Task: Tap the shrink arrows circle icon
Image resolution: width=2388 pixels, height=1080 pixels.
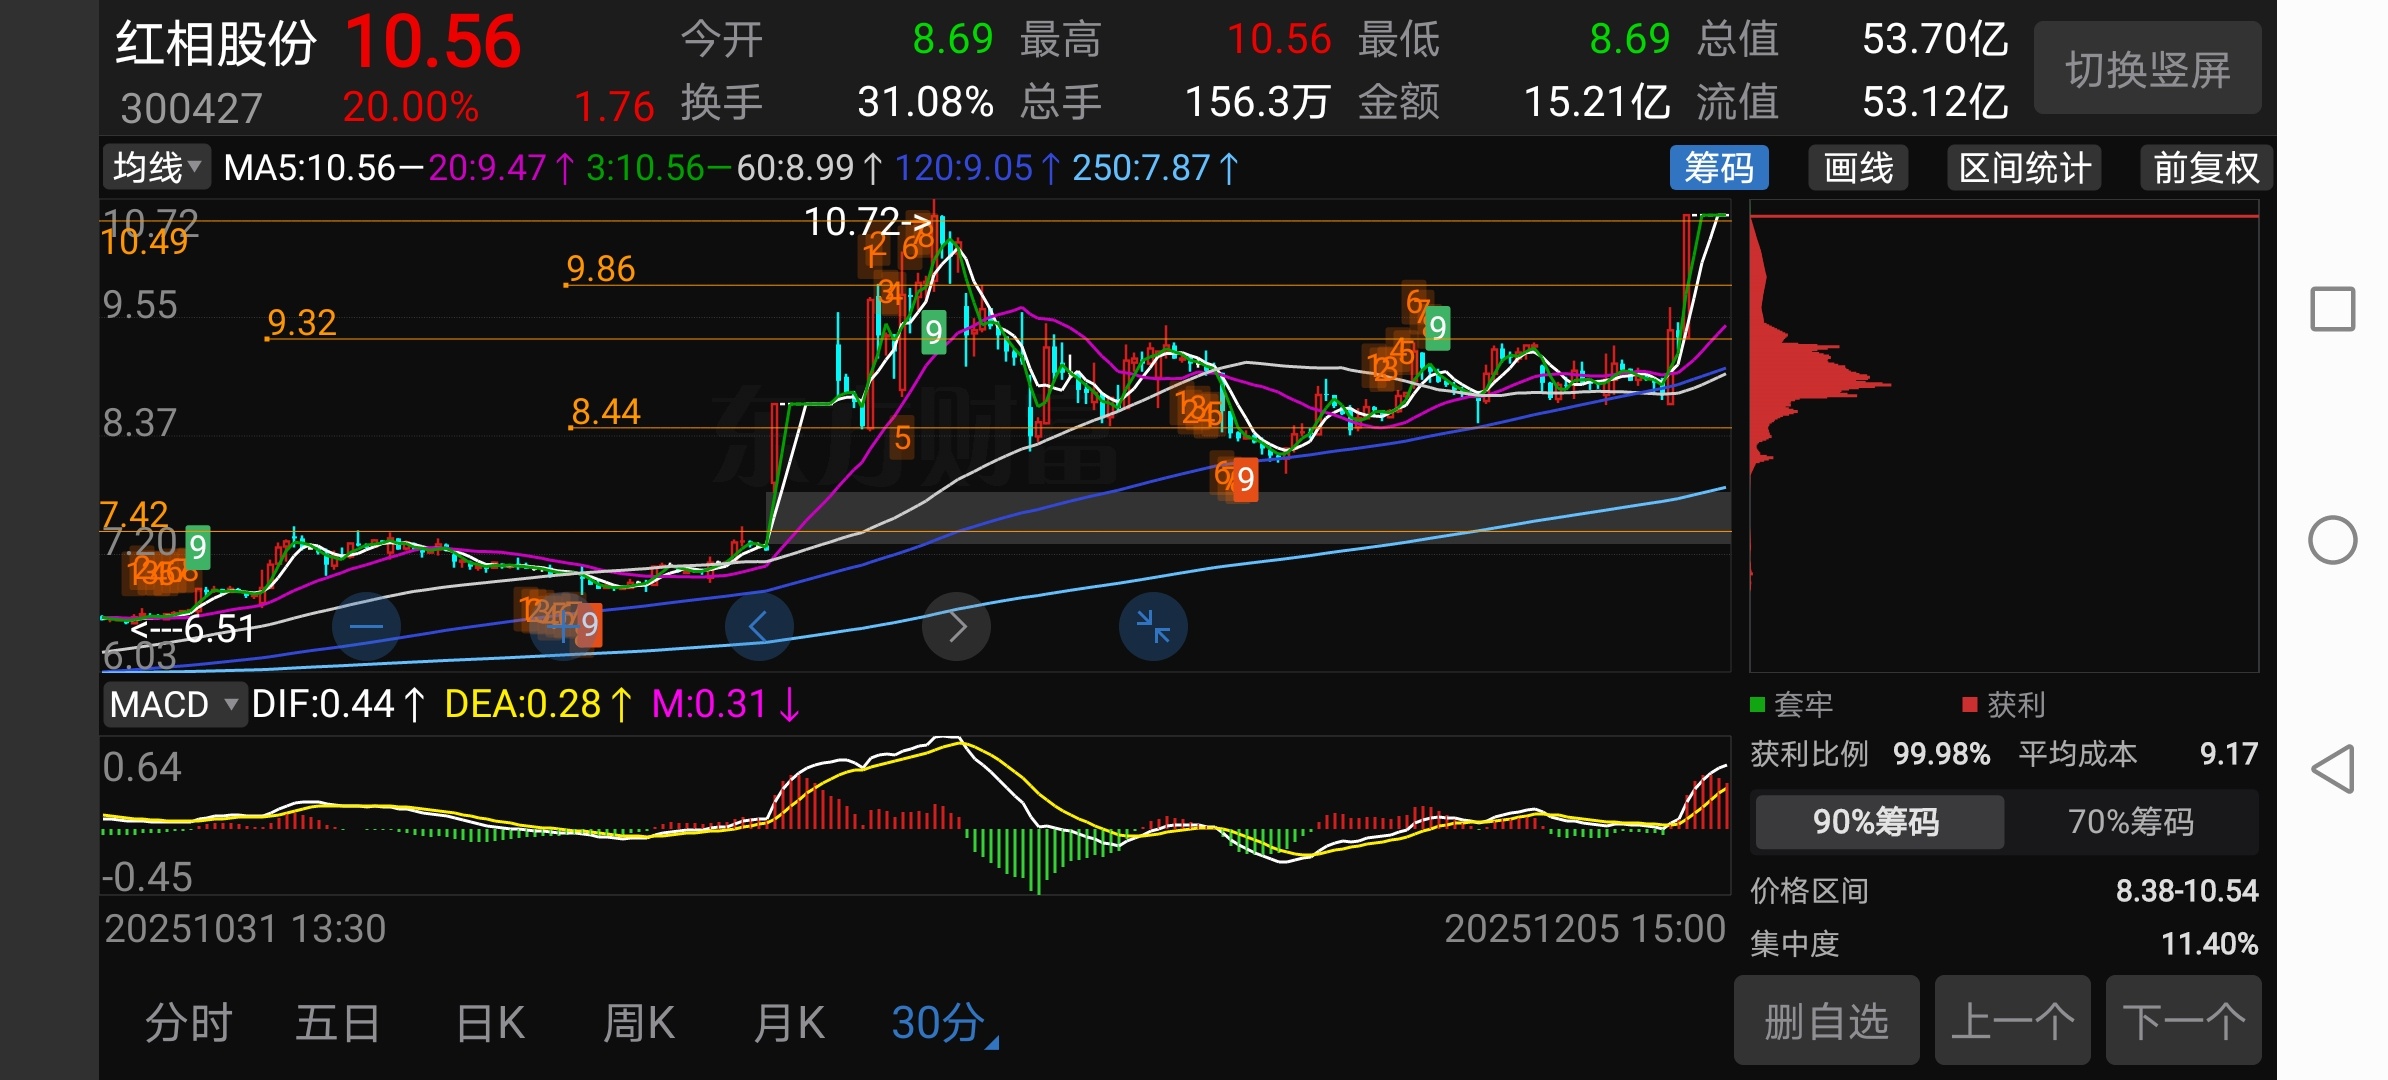Action: (1153, 627)
